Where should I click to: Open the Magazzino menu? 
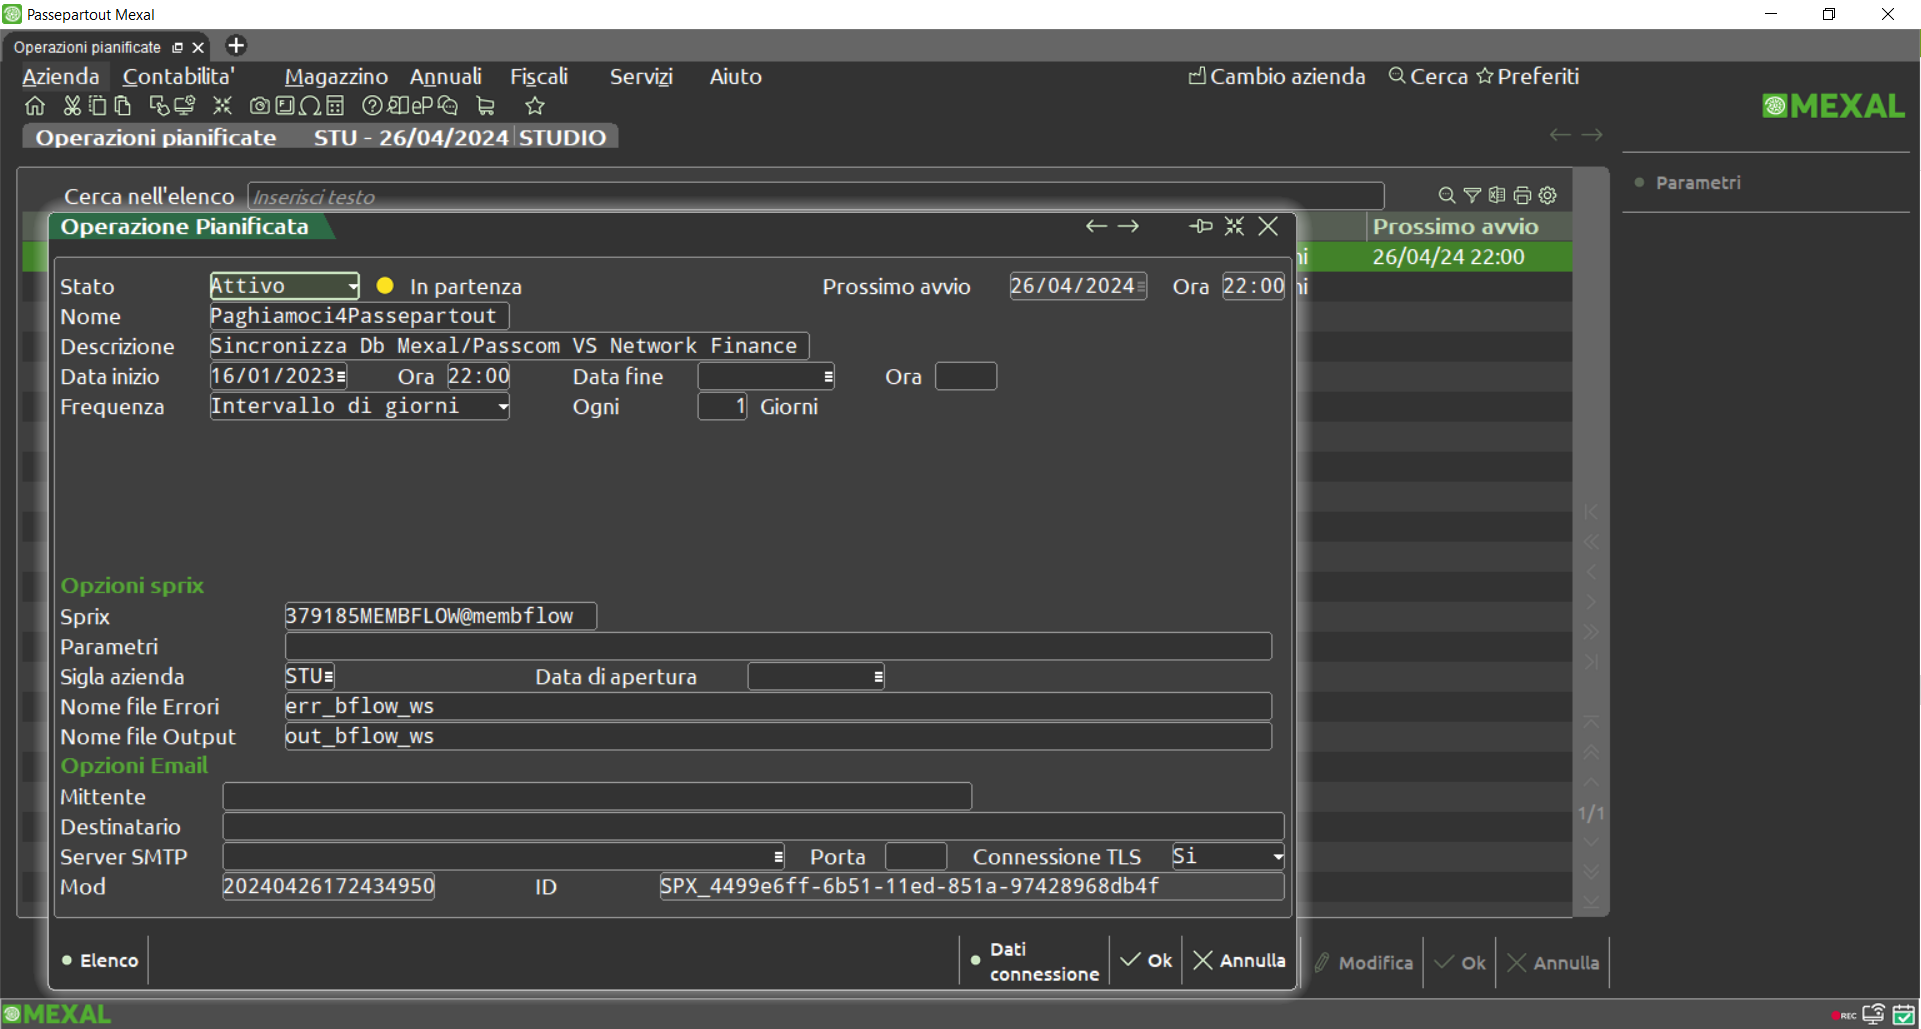[336, 77]
